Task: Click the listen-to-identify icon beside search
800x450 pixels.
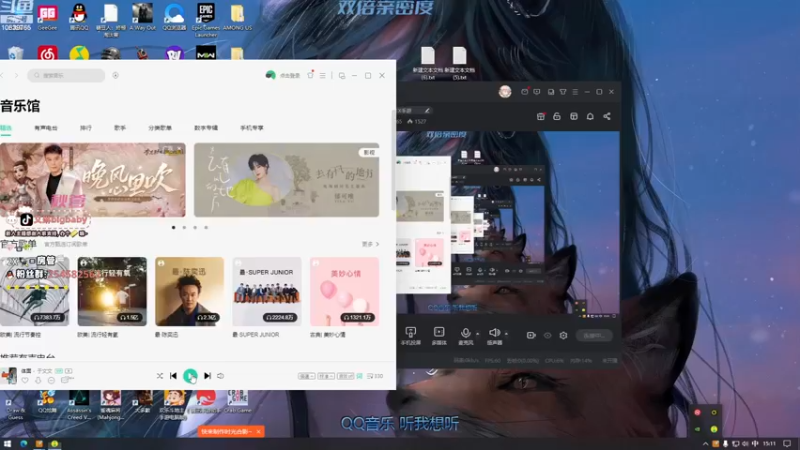Action: [x=116, y=76]
